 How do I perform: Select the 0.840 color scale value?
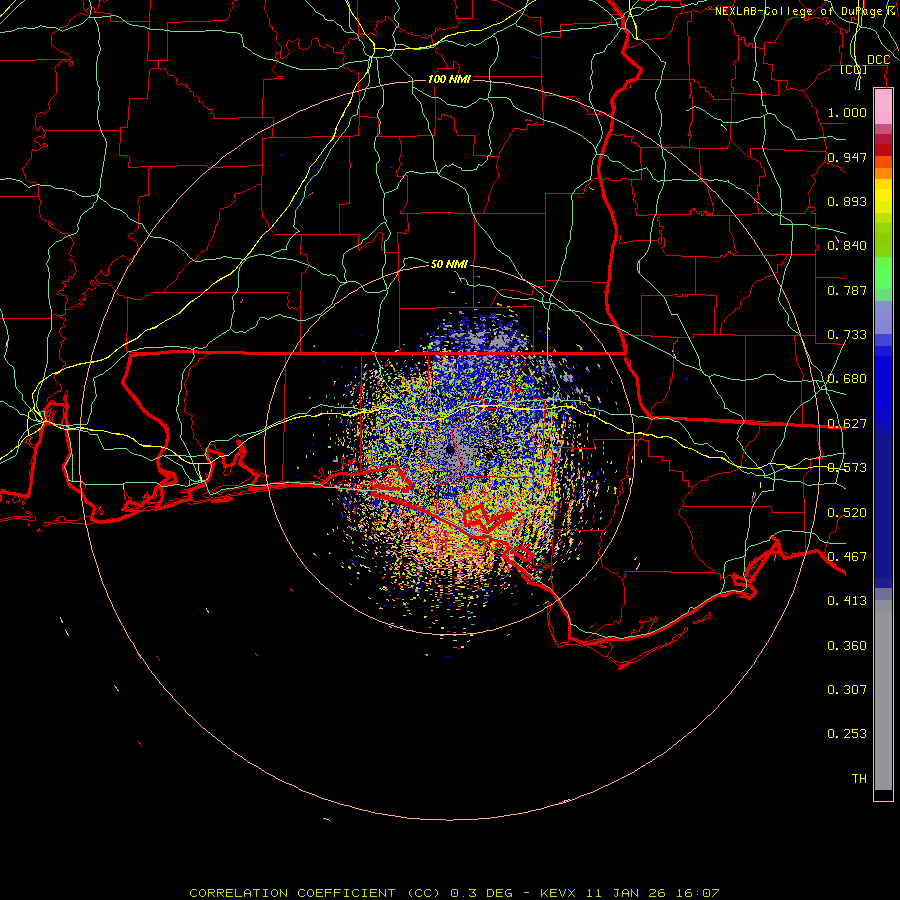(847, 246)
